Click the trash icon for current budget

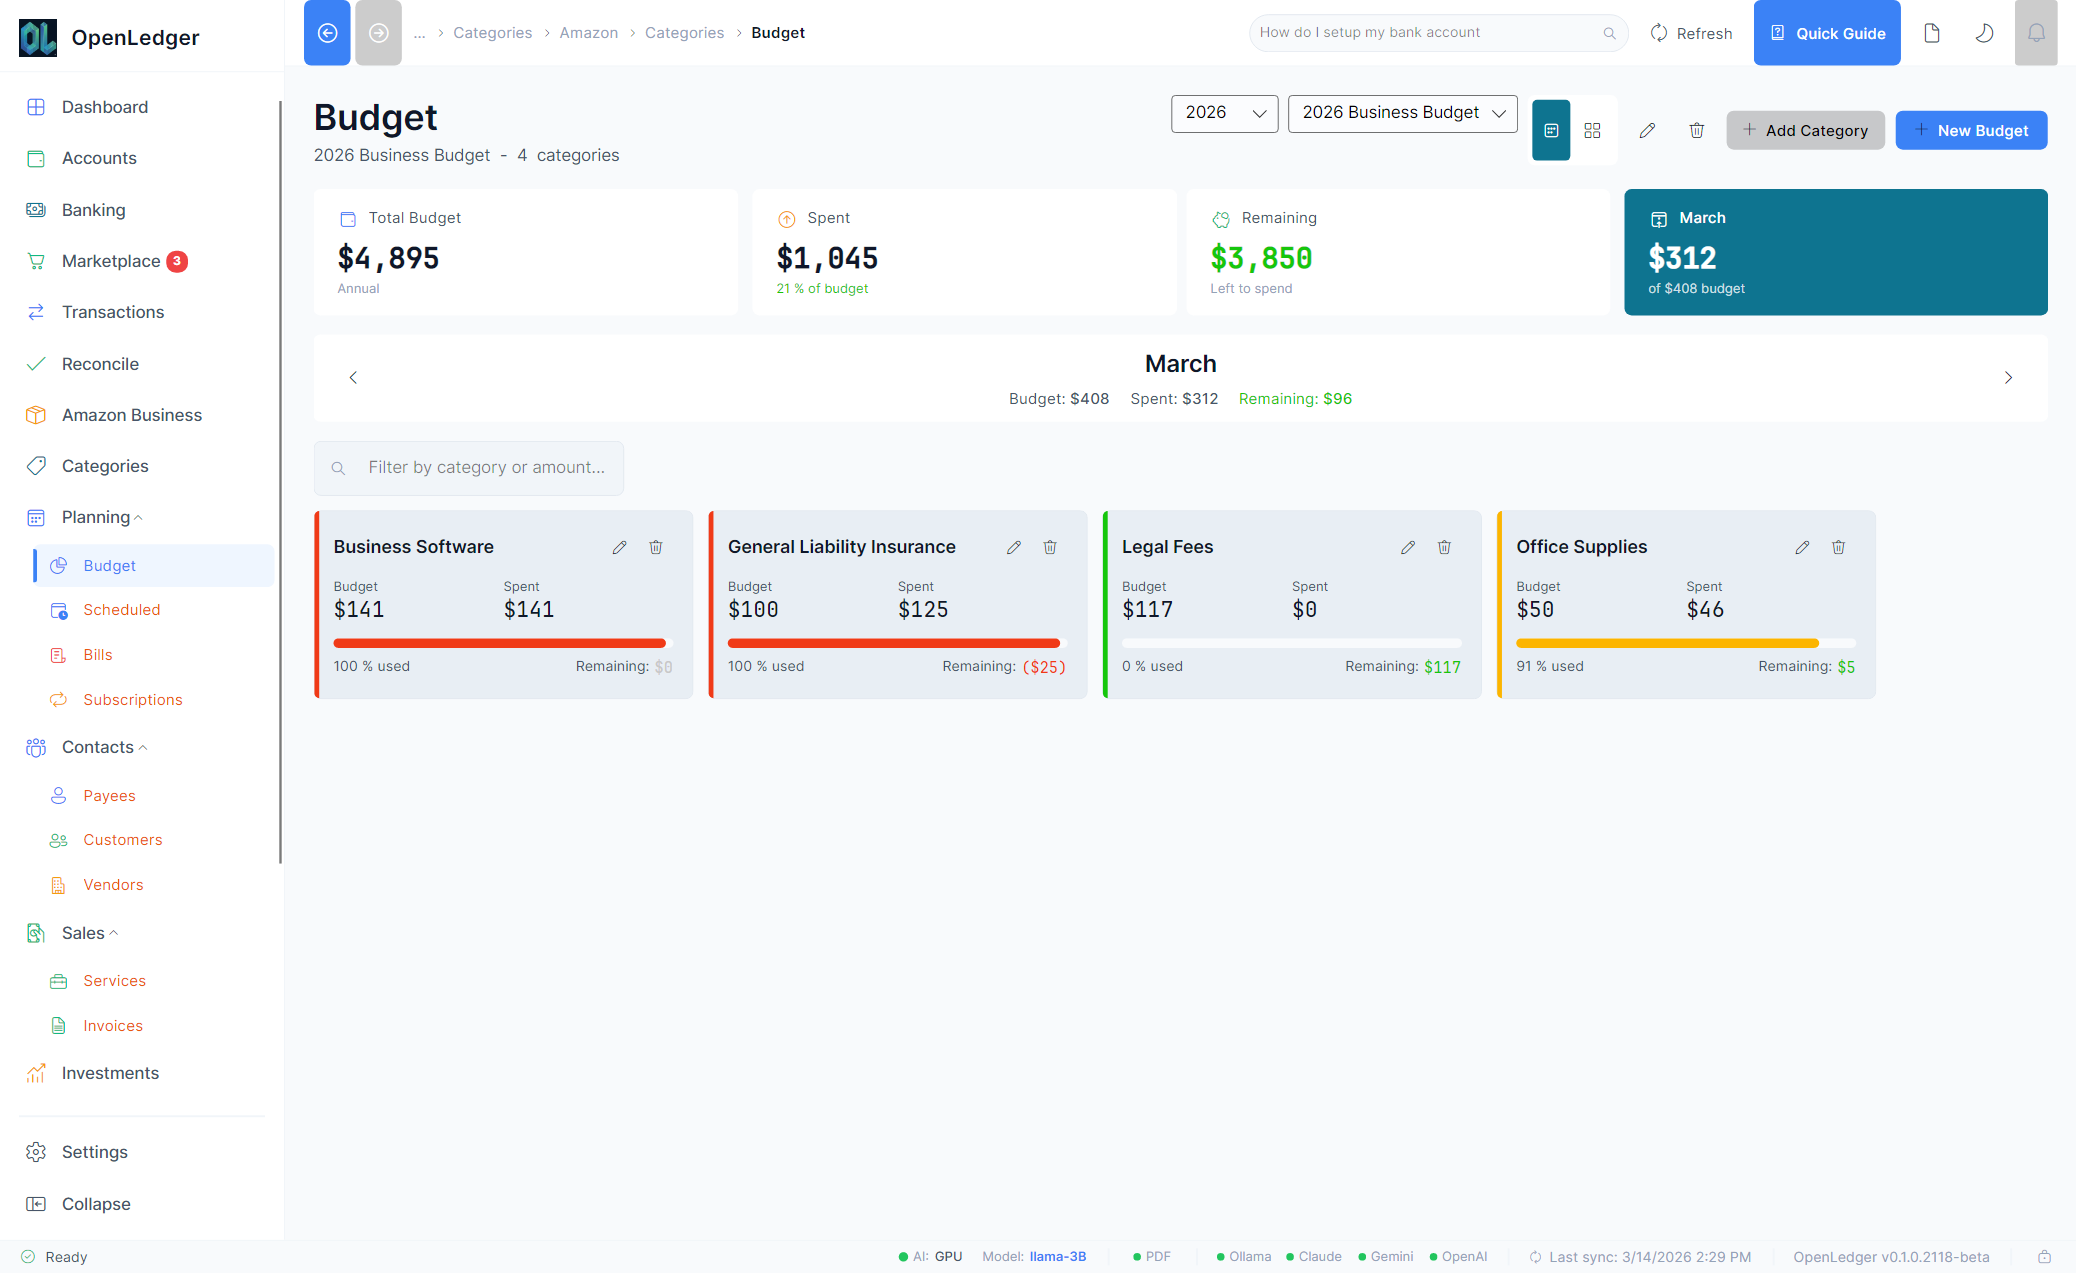(1697, 130)
